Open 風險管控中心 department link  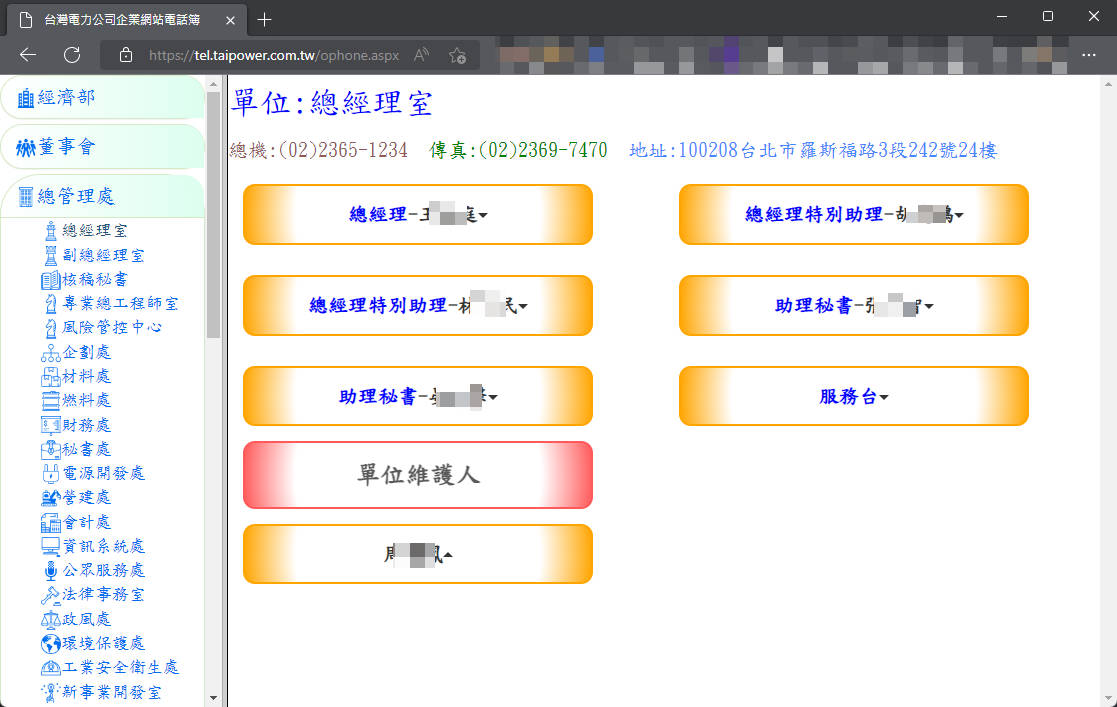tap(112, 328)
